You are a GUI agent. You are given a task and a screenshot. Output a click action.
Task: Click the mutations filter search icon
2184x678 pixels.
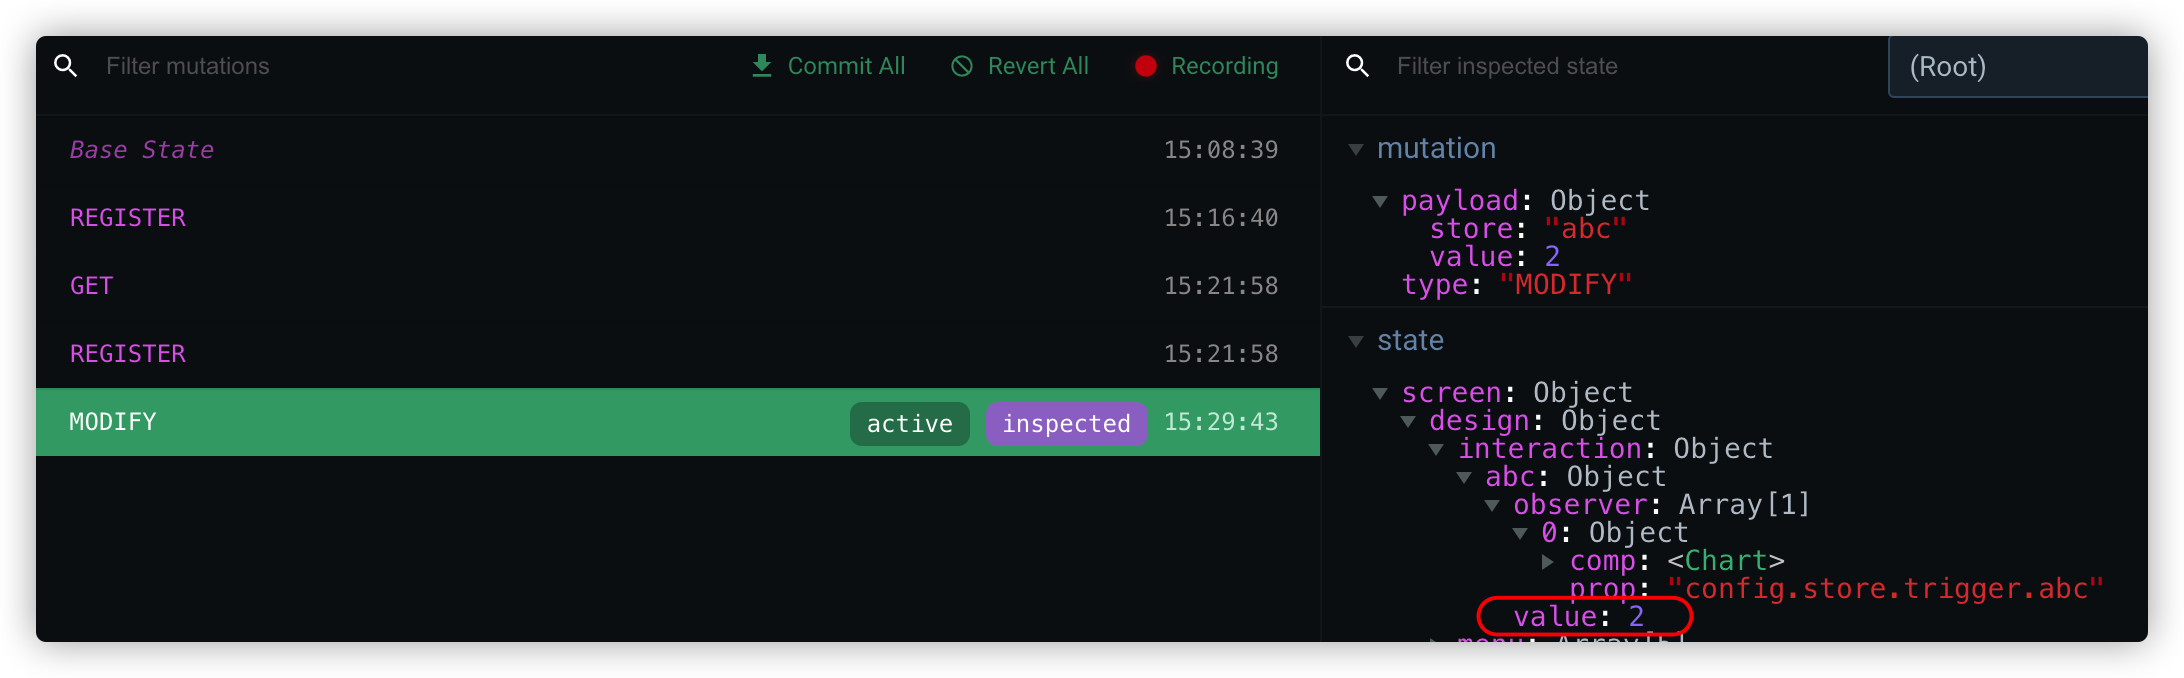[x=66, y=66]
